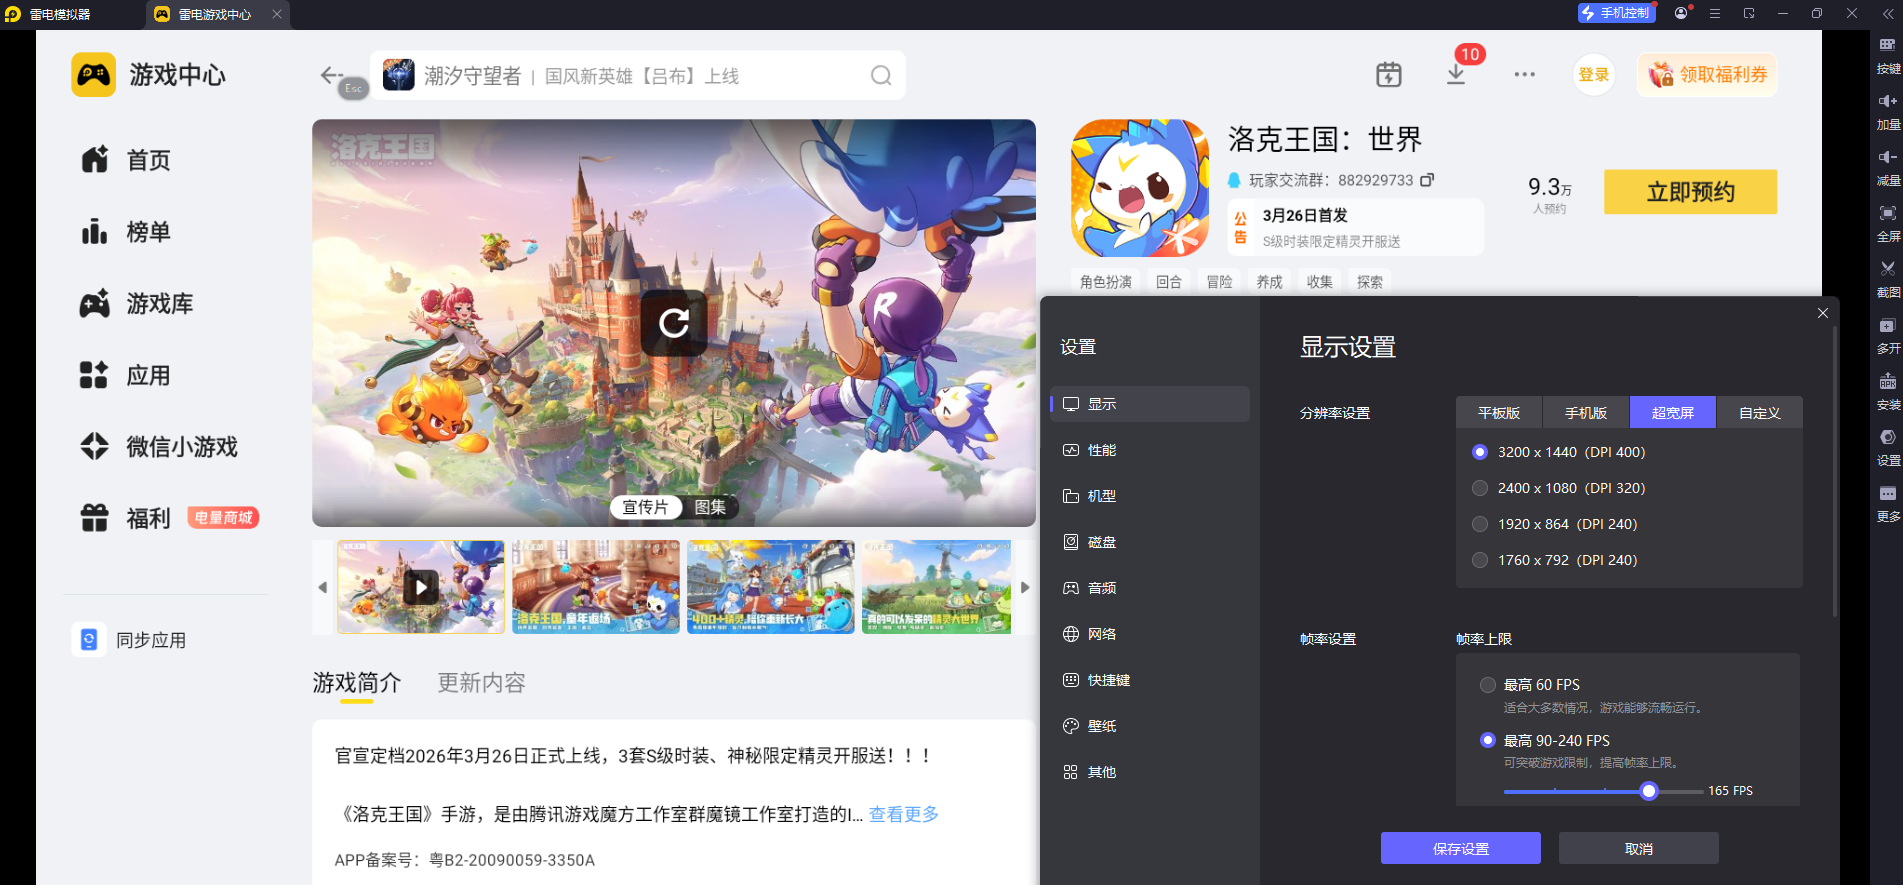The image size is (1903, 885).
Task: Open the 多开 multi-instance manager
Action: coord(1888,336)
